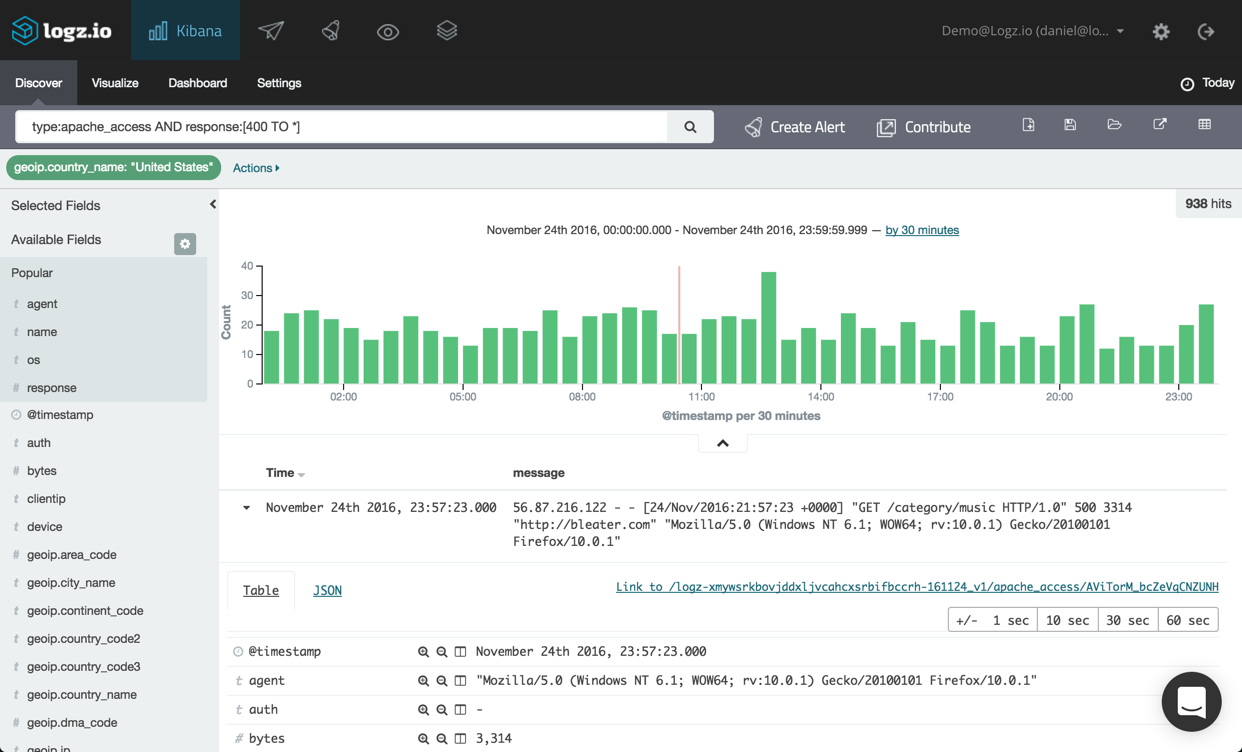1242x752 pixels.
Task: Switch to the Discover tab
Action: coord(38,83)
